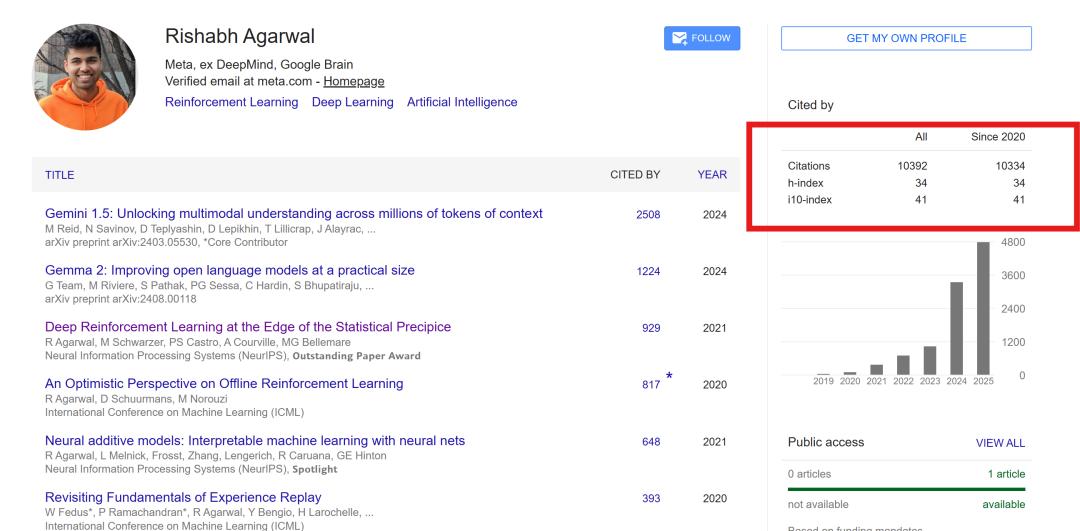Open the Artificial Intelligence interest tag
The image size is (1080, 531).
tap(462, 102)
